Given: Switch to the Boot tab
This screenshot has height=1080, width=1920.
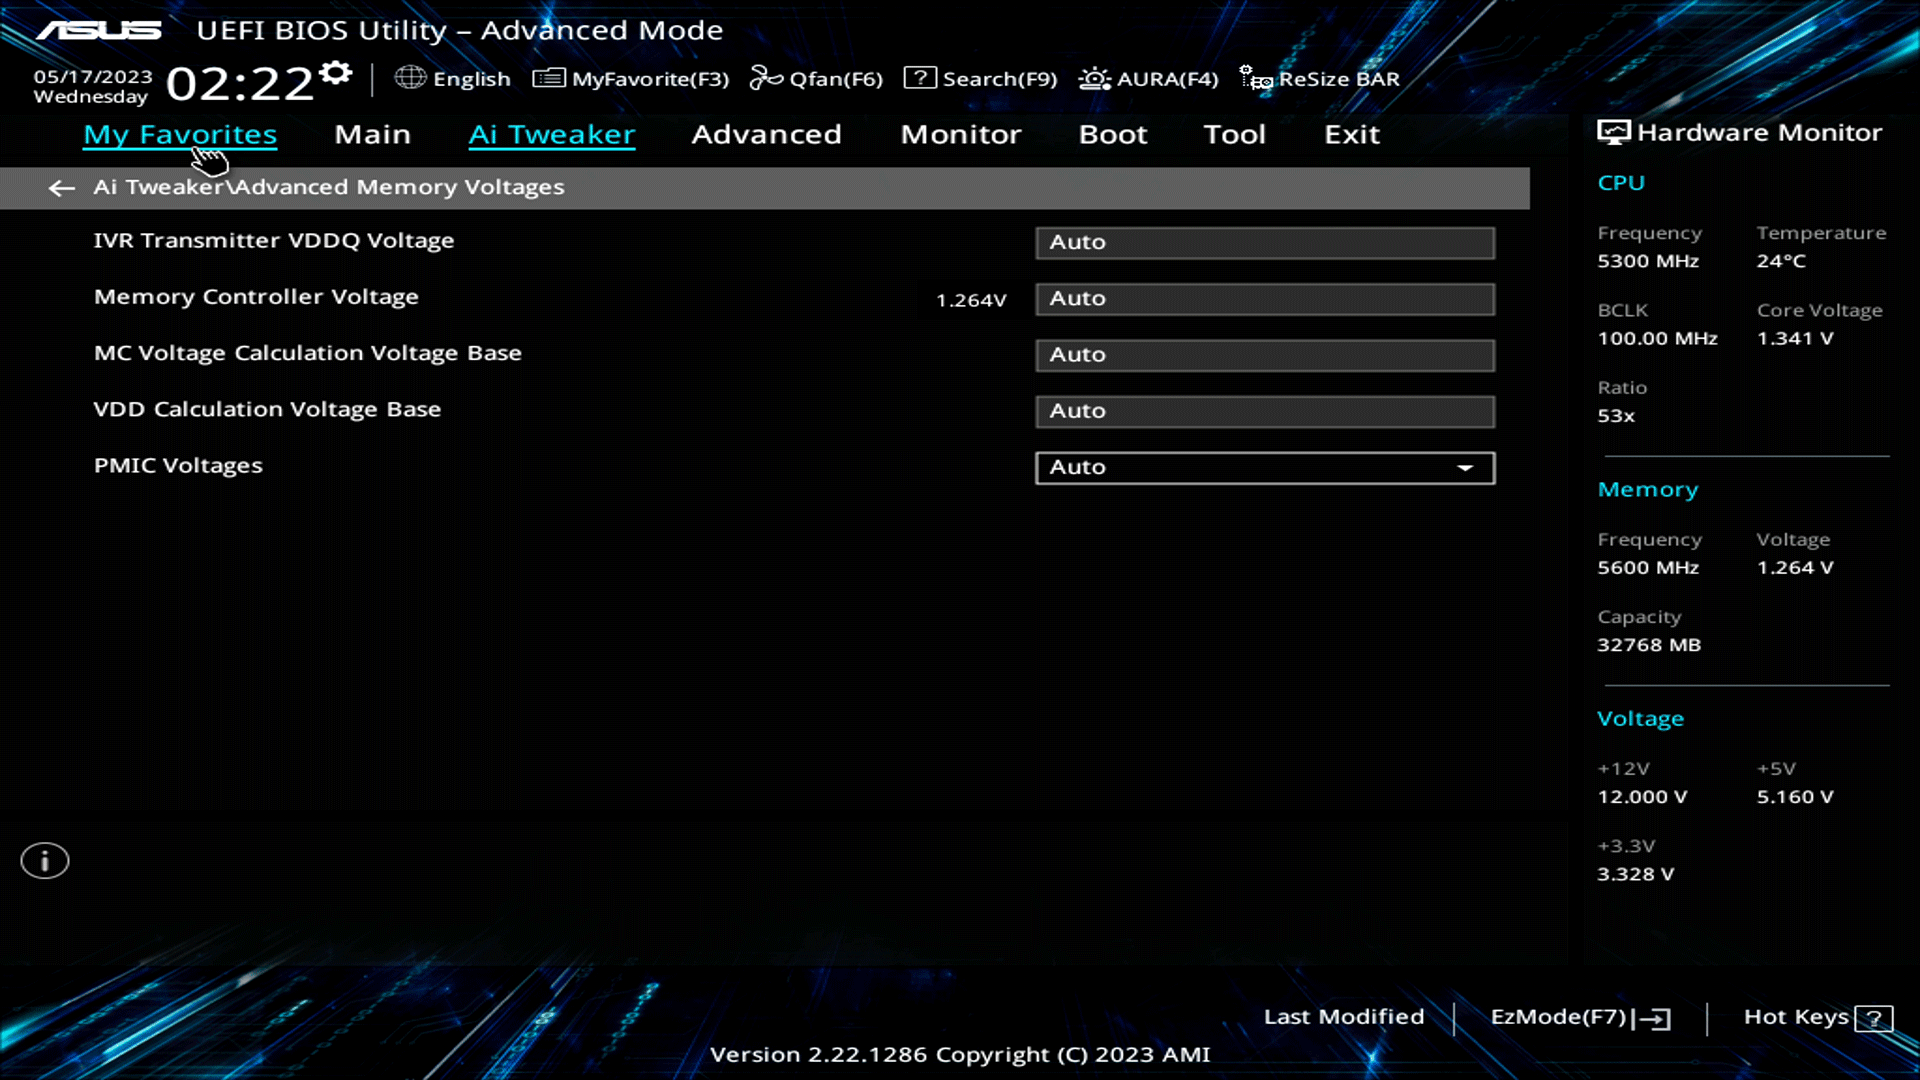Looking at the screenshot, I should (1113, 134).
